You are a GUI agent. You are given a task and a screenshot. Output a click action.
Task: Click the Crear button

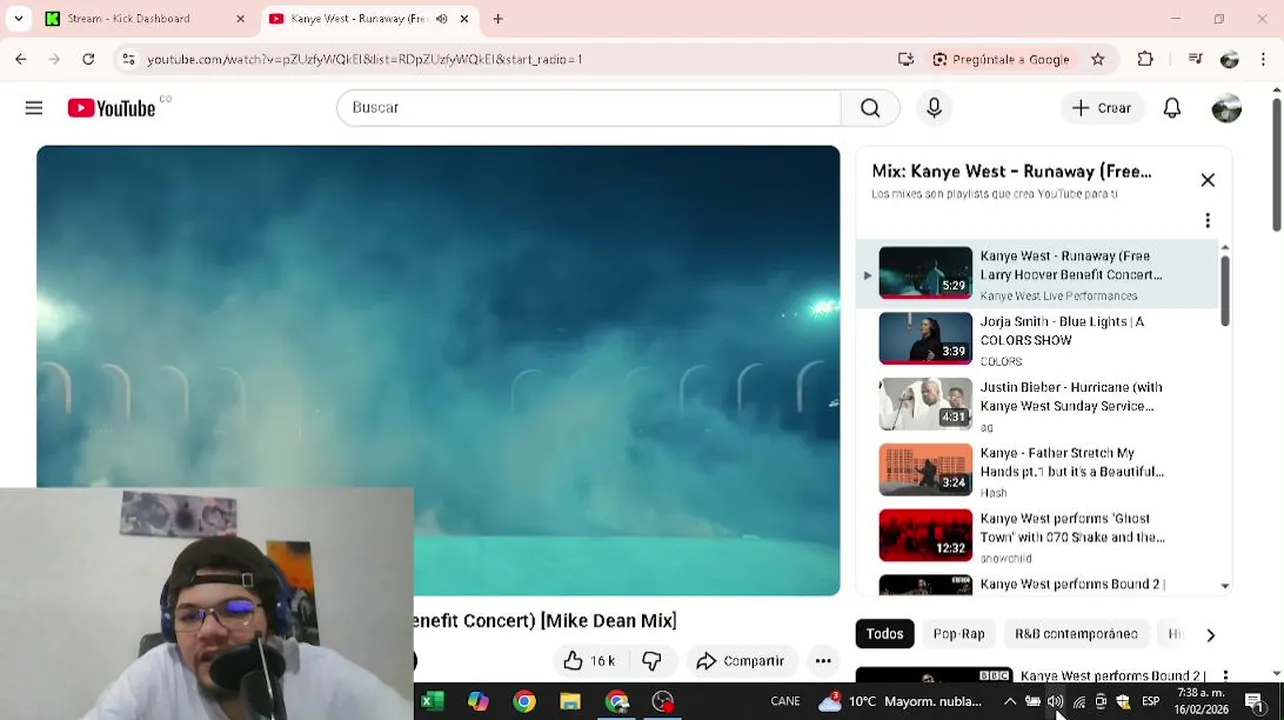click(x=1102, y=108)
